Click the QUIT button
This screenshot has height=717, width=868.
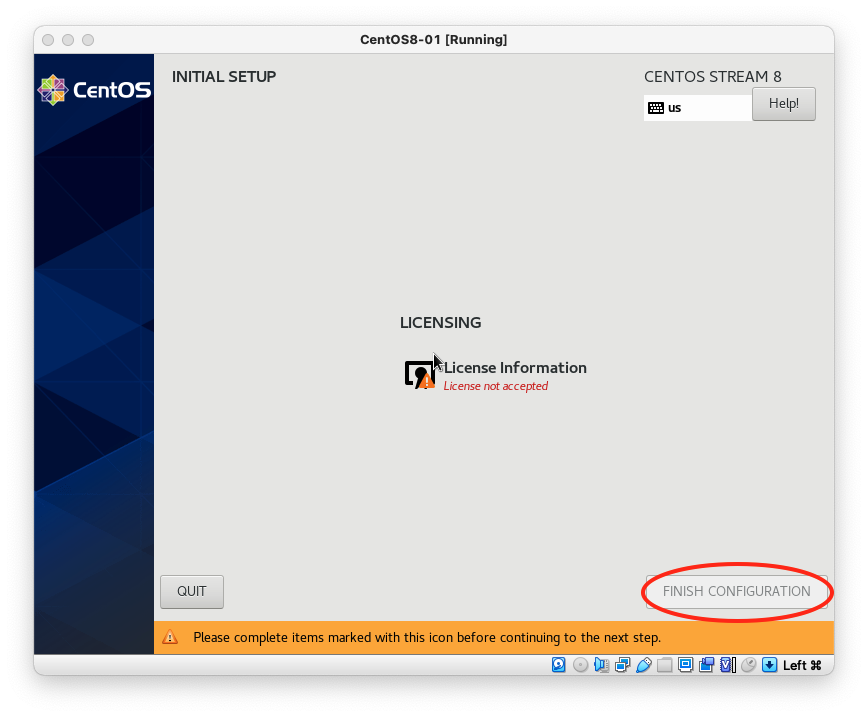point(192,591)
